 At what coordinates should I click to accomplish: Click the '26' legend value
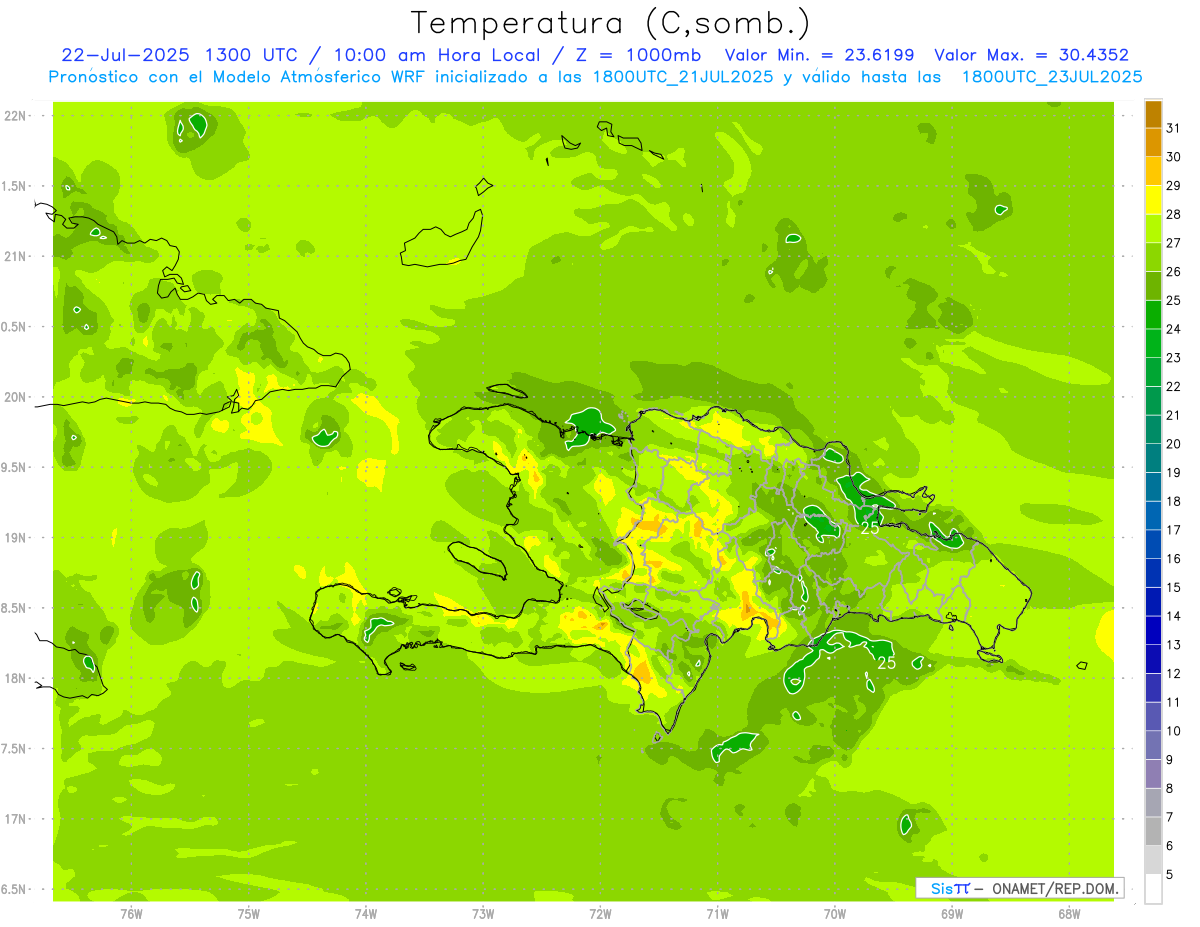(x=1174, y=272)
